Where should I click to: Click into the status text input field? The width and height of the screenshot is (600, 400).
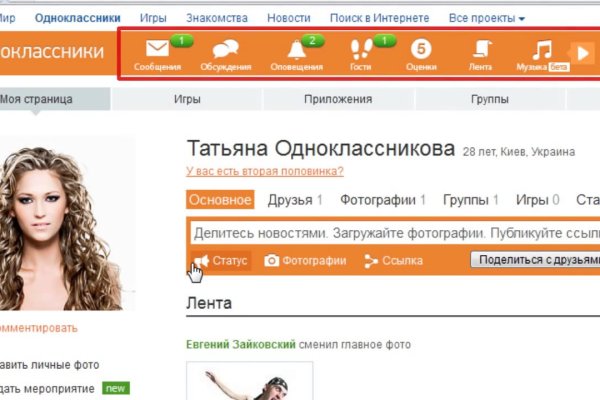pyautogui.click(x=390, y=232)
